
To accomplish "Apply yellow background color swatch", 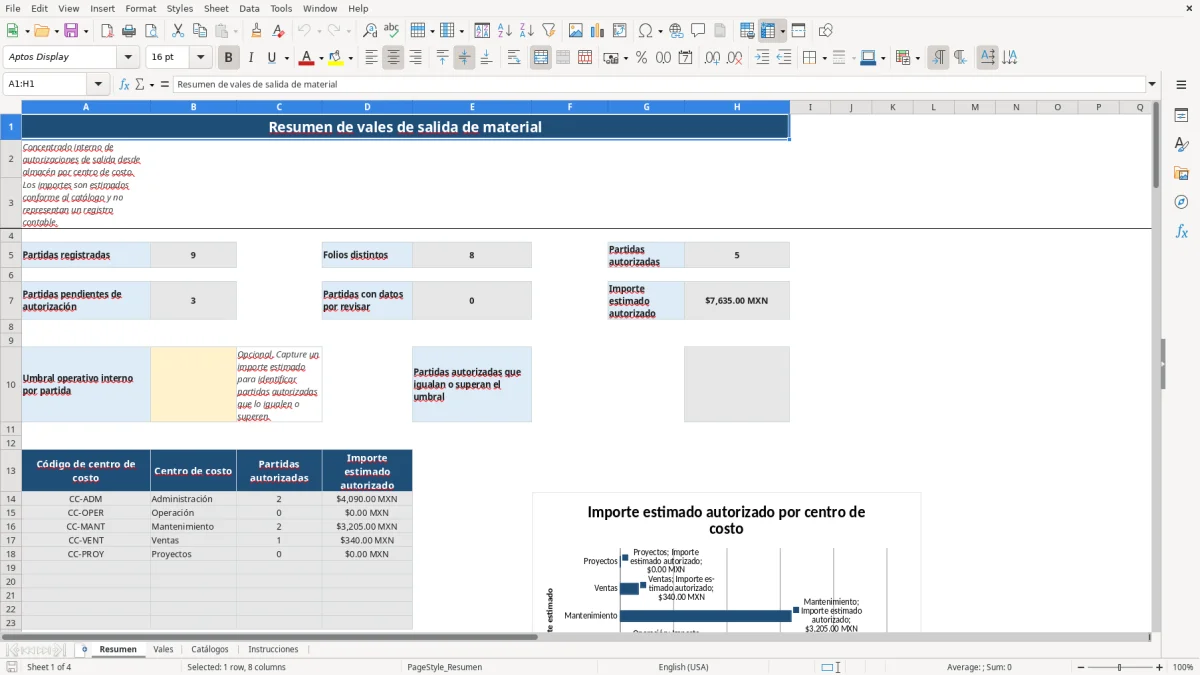I will (x=336, y=58).
